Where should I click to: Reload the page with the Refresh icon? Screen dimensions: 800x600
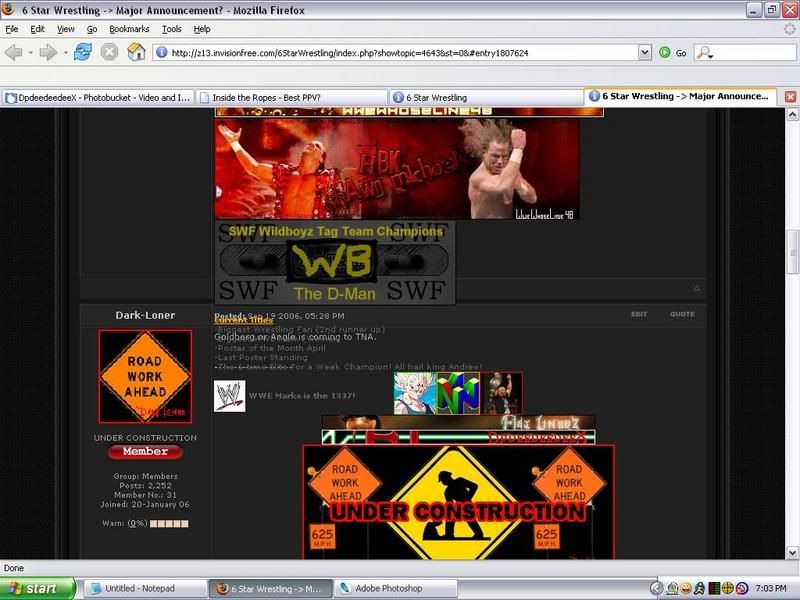83,52
